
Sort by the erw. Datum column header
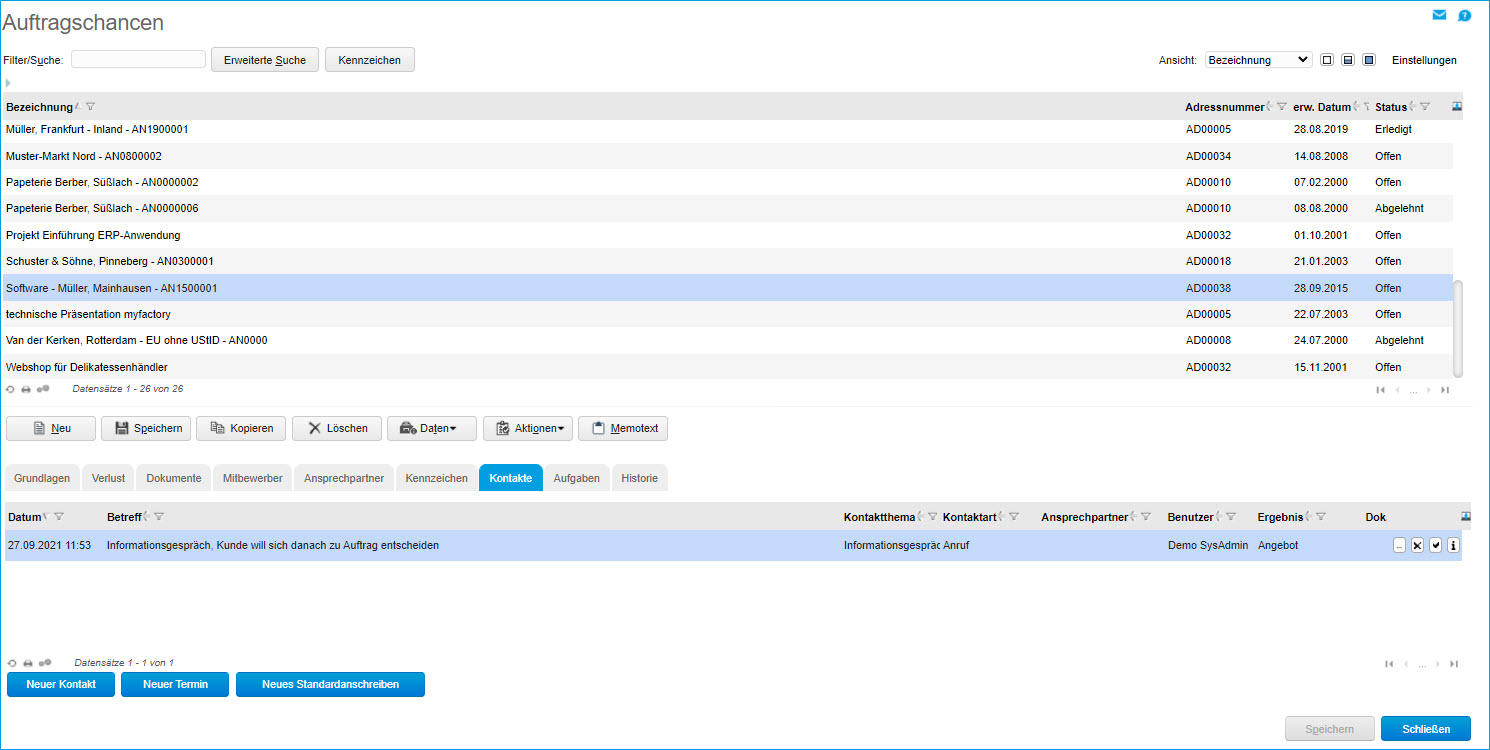(x=1321, y=107)
